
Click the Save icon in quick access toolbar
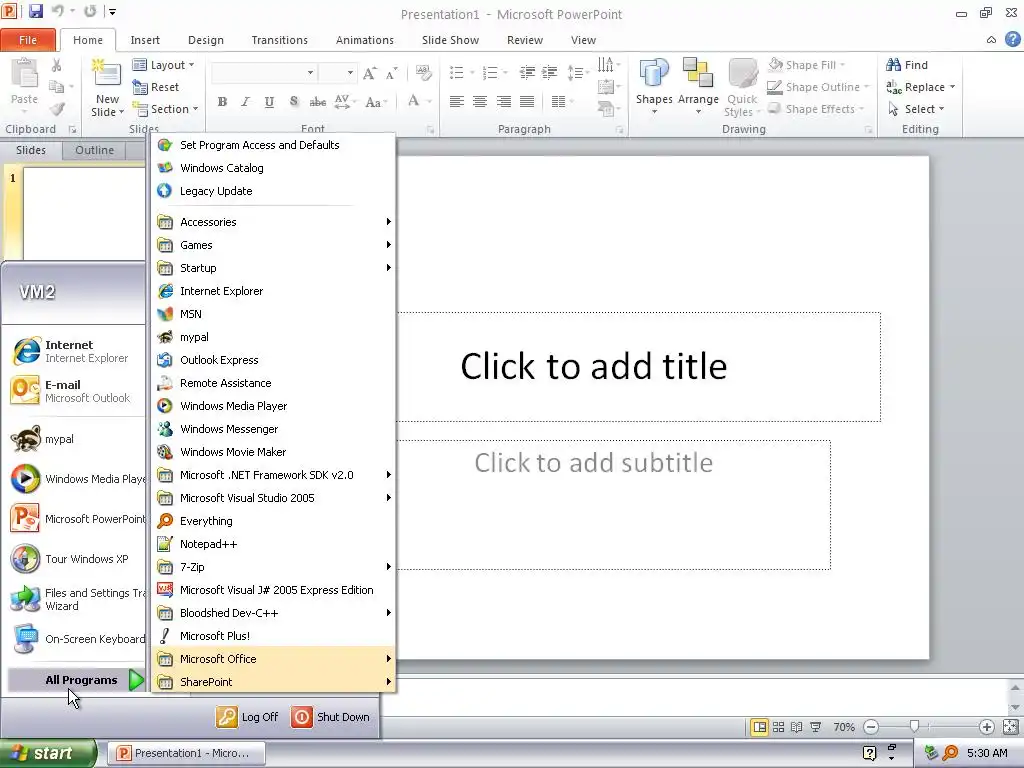click(x=35, y=11)
